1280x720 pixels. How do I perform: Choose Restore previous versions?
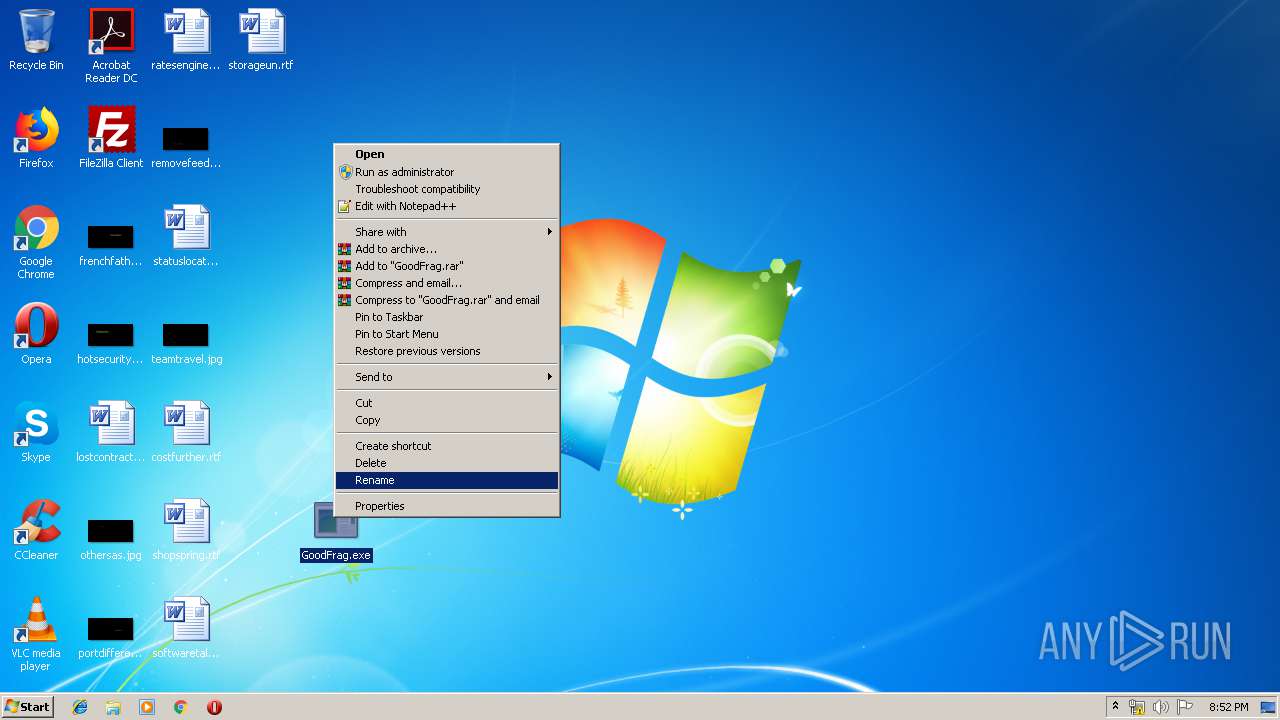[x=446, y=351]
